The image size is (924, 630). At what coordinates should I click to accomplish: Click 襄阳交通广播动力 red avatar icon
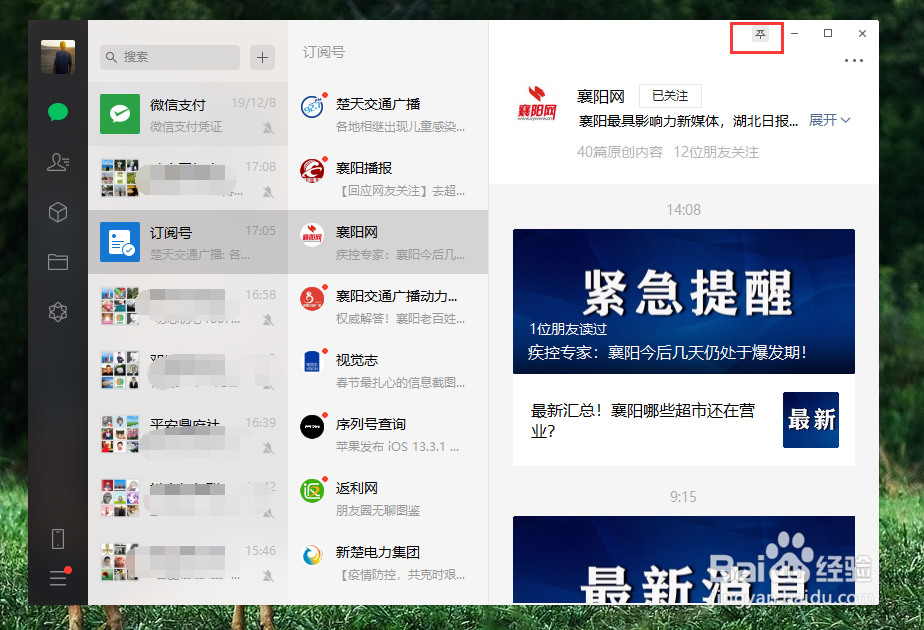[312, 299]
